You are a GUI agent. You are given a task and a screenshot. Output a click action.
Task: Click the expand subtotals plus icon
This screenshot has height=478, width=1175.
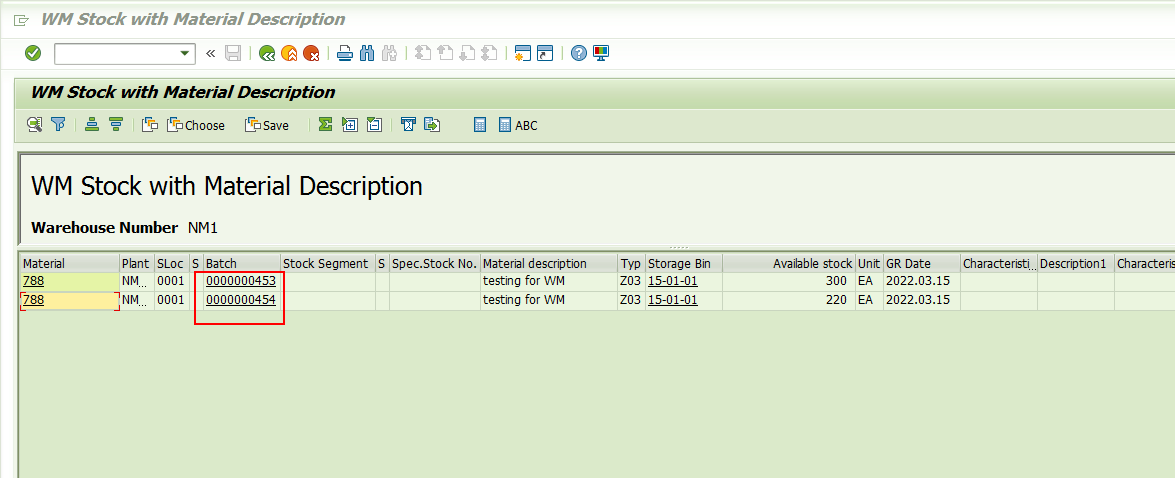[x=349, y=125]
